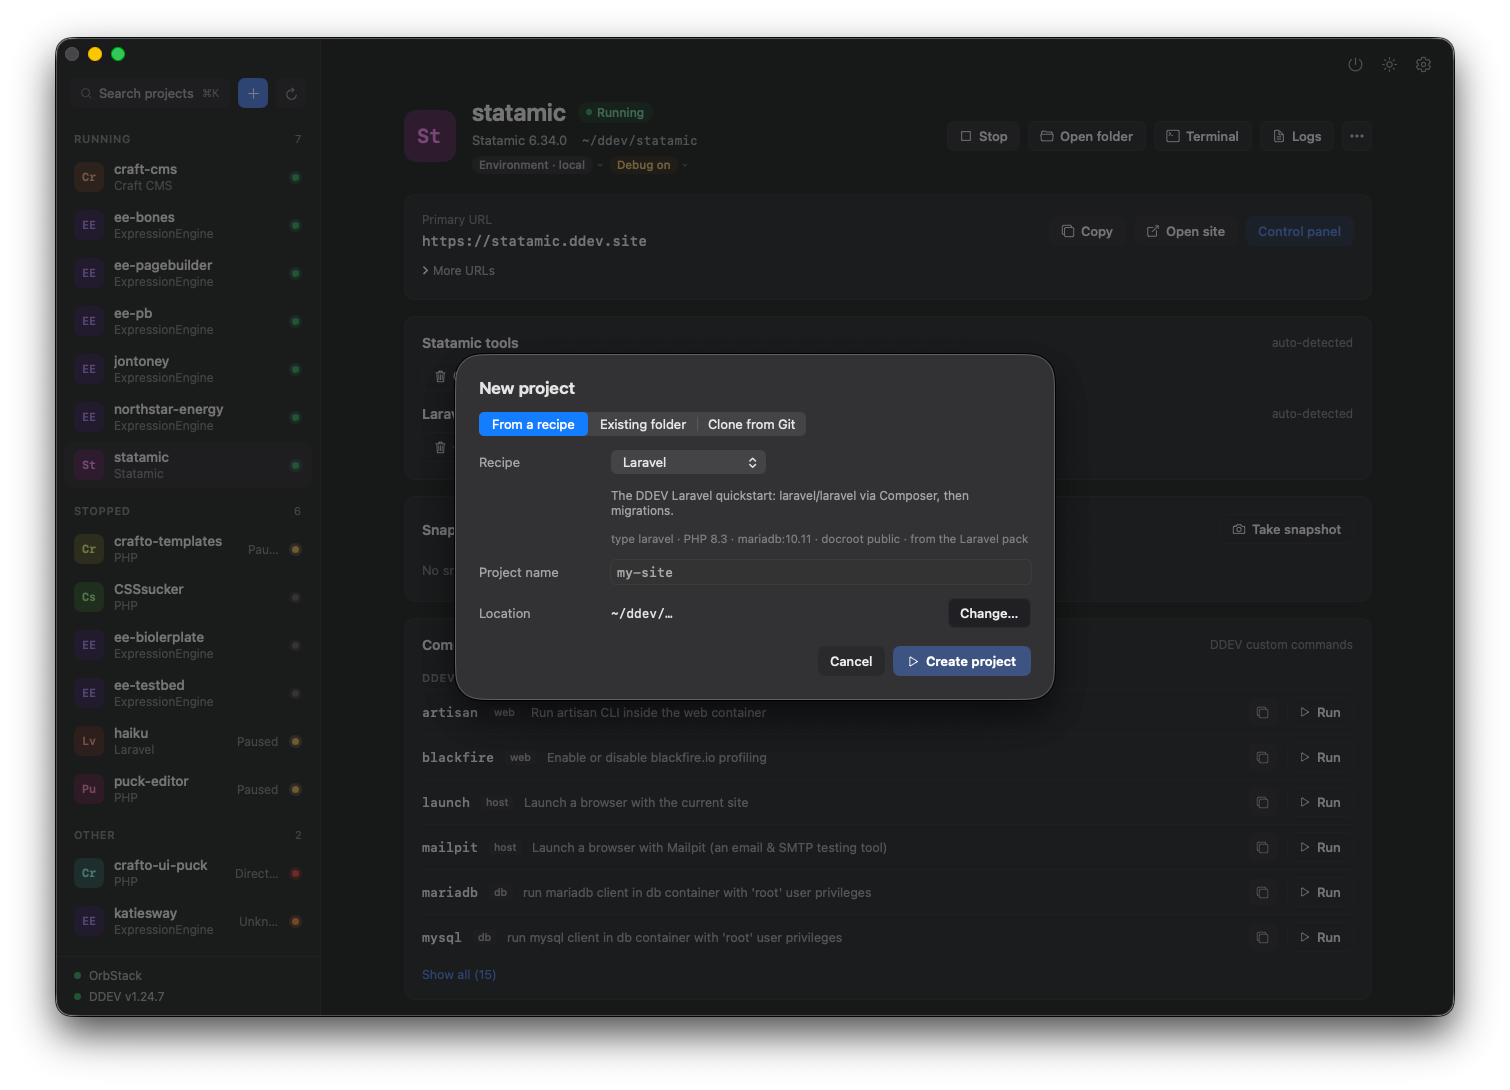Click the power icon in the top bar
Image resolution: width=1510 pixels, height=1090 pixels.
(1355, 64)
